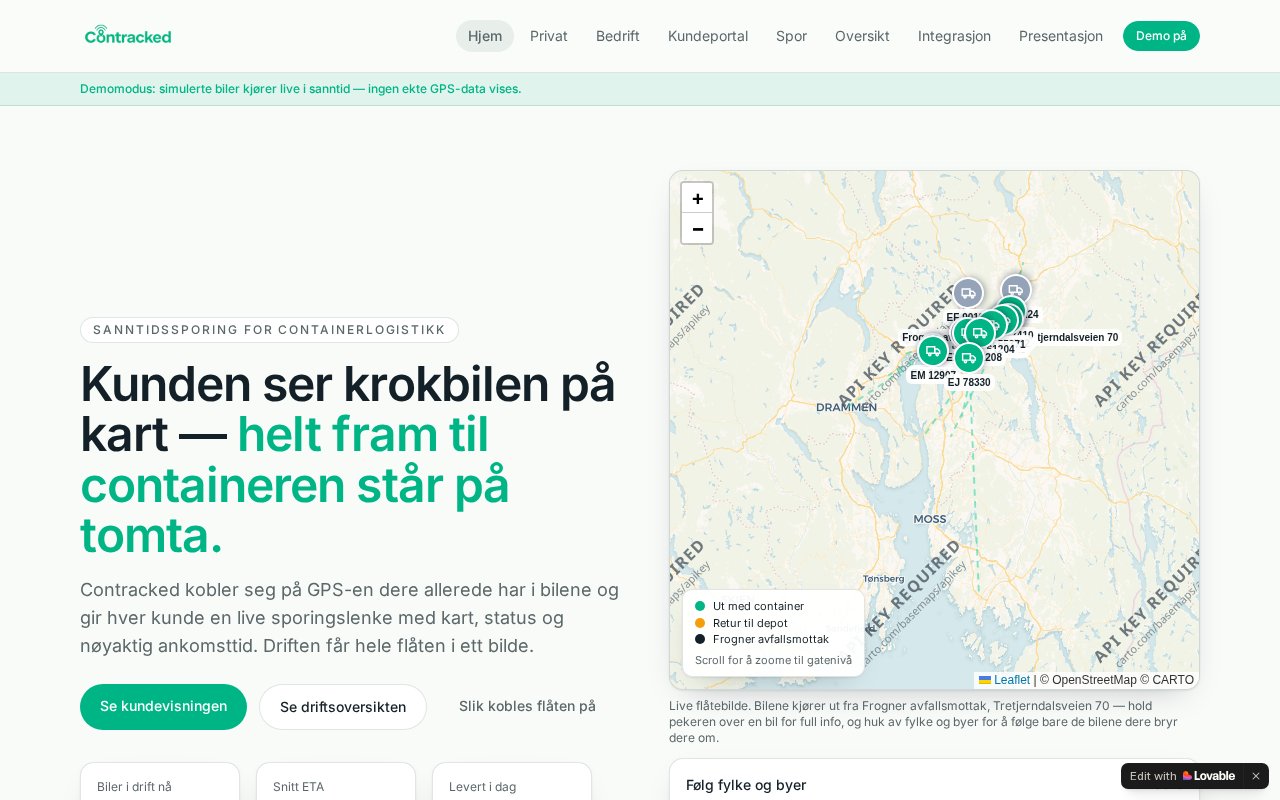Open the Privat nav item
Image resolution: width=1280 pixels, height=800 pixels.
(549, 36)
